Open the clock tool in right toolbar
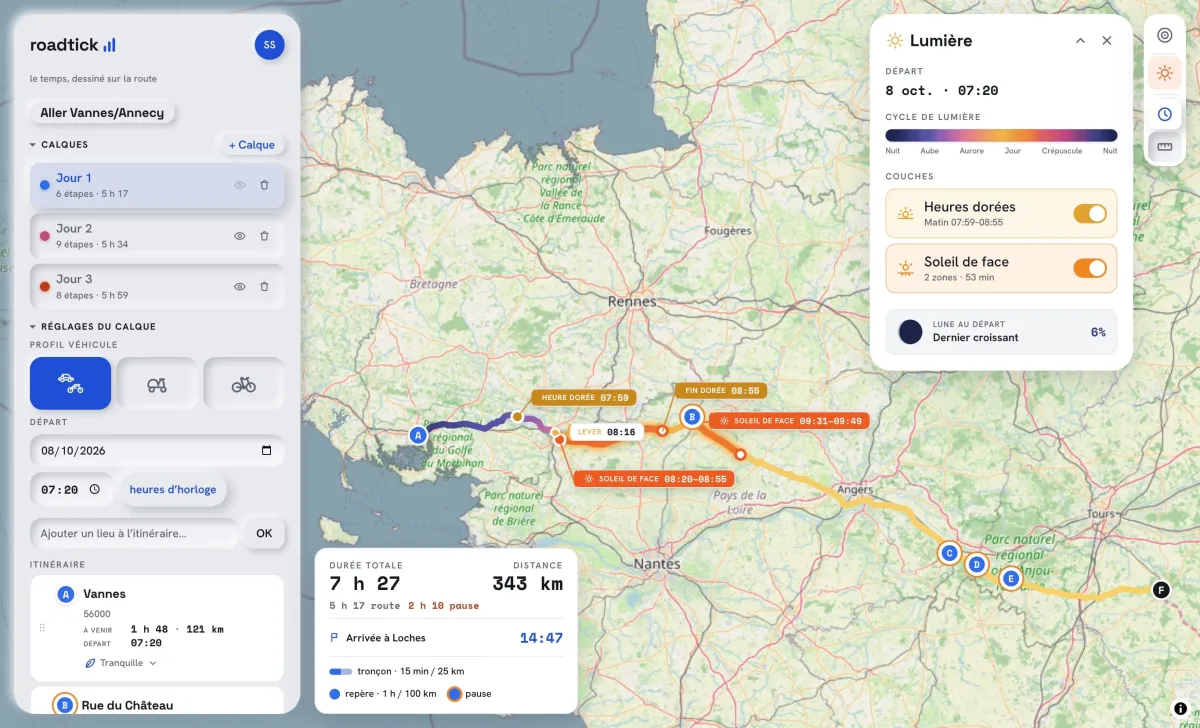Image resolution: width=1200 pixels, height=728 pixels. point(1164,113)
